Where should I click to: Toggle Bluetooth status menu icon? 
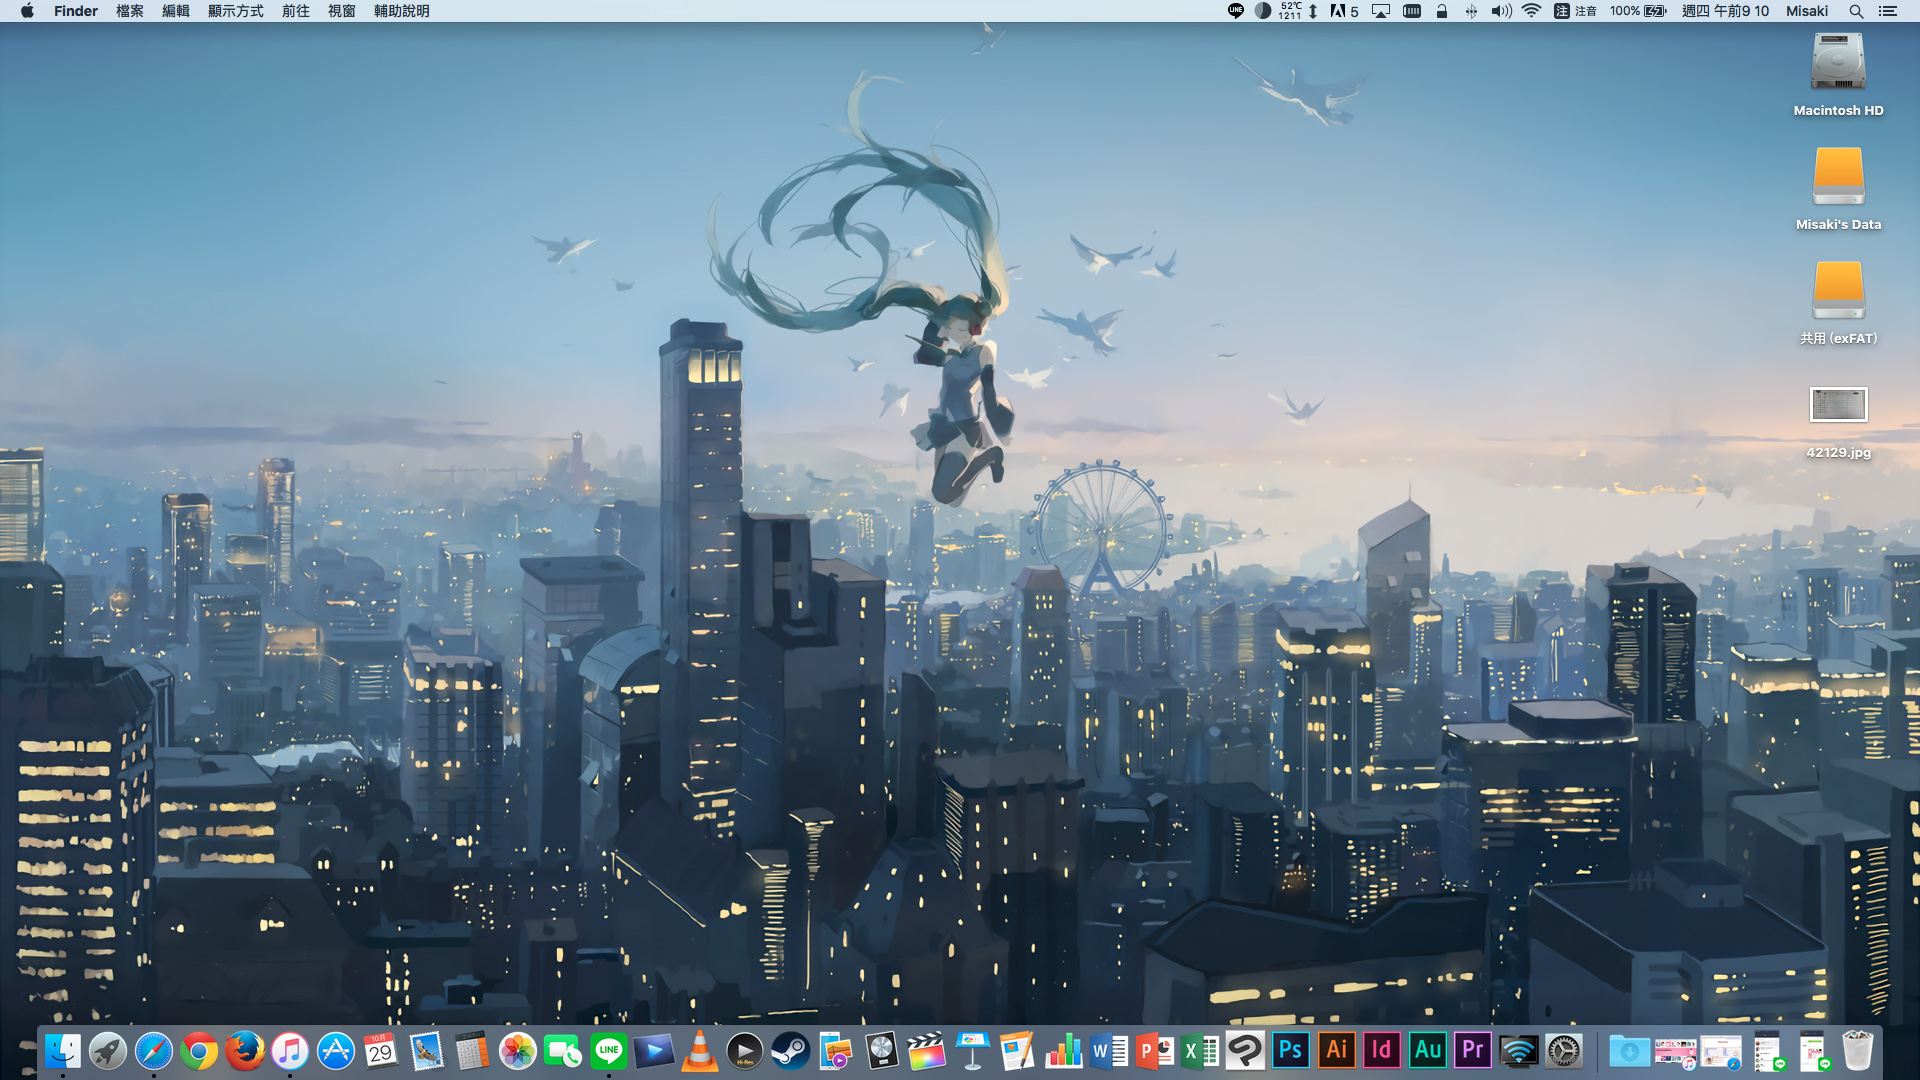(1471, 11)
